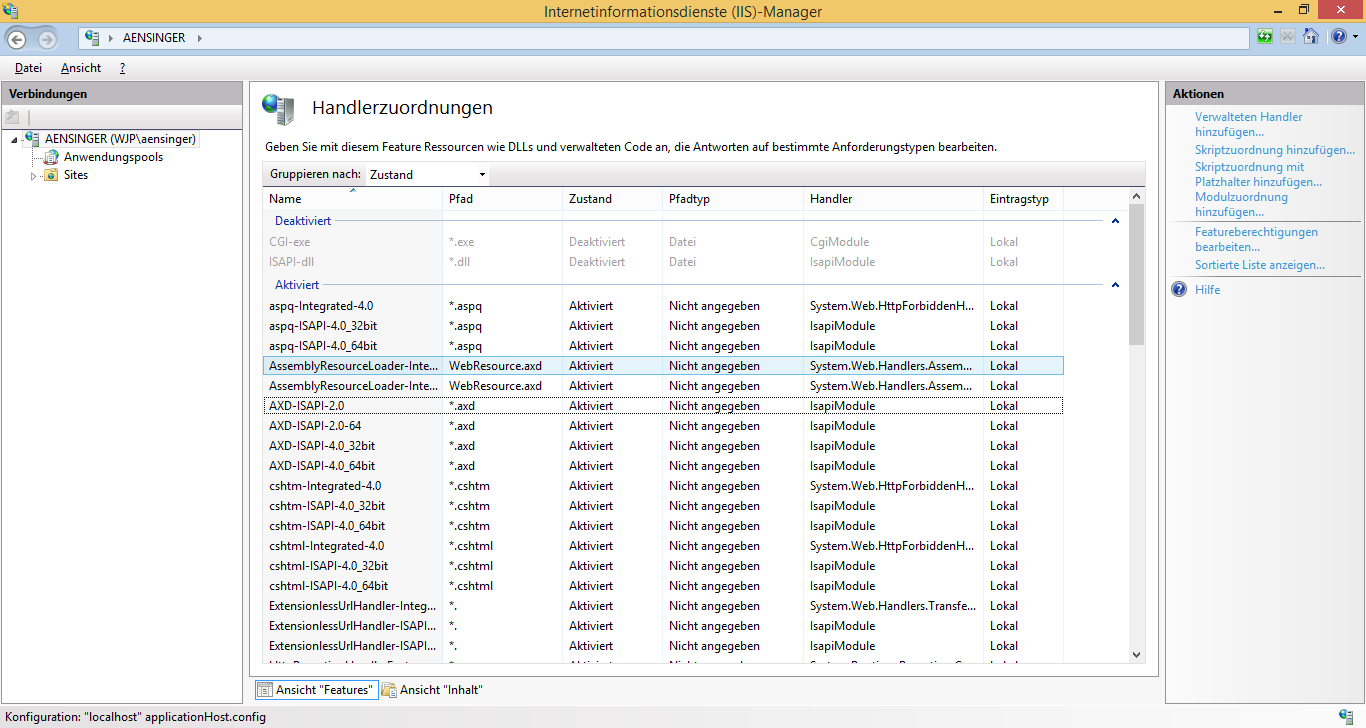Sort by the Handler column header
This screenshot has height=728, width=1366.
click(x=895, y=199)
